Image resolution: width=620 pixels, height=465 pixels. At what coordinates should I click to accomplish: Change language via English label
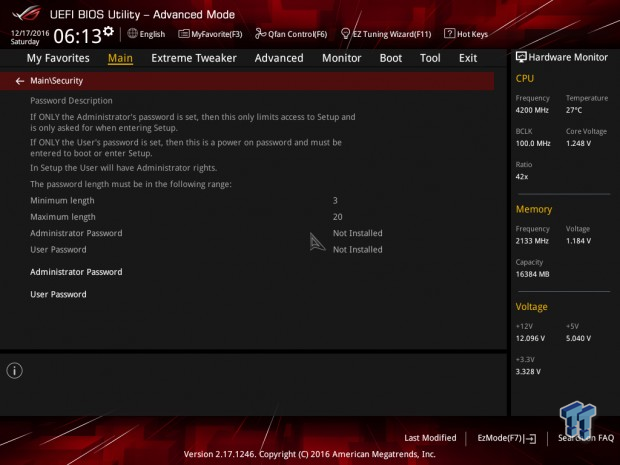pyautogui.click(x=152, y=34)
